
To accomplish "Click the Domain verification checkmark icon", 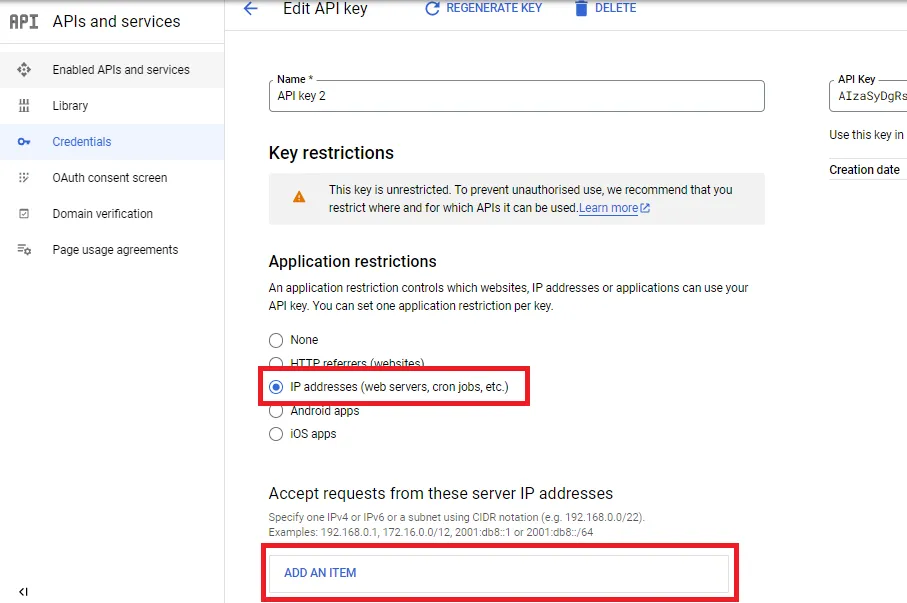I will [22, 213].
